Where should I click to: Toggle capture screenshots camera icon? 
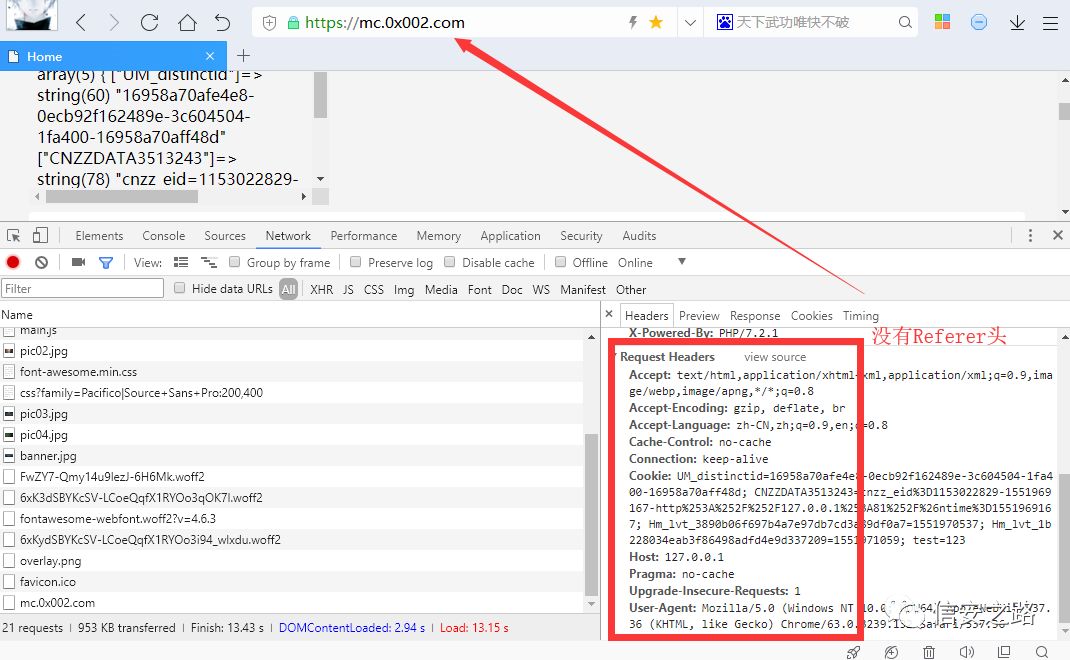[x=78, y=262]
